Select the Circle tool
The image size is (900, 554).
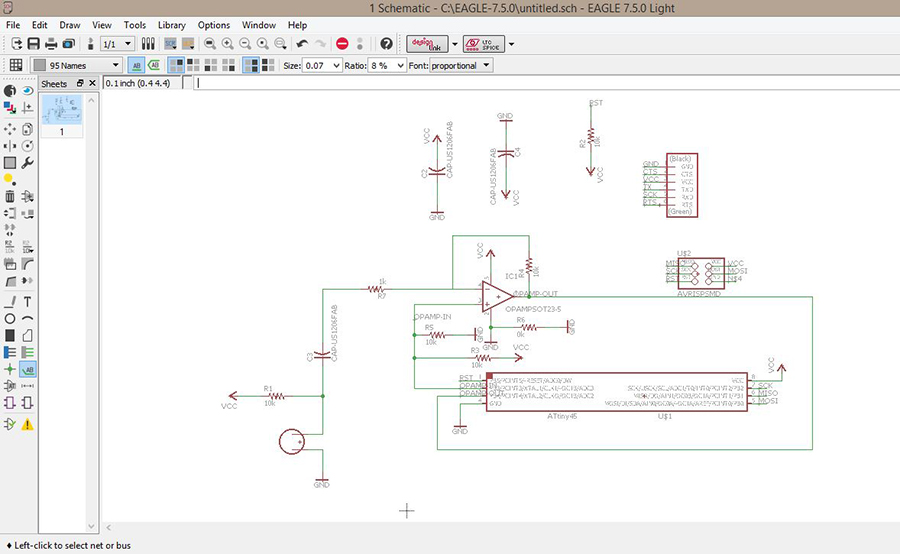(10, 319)
